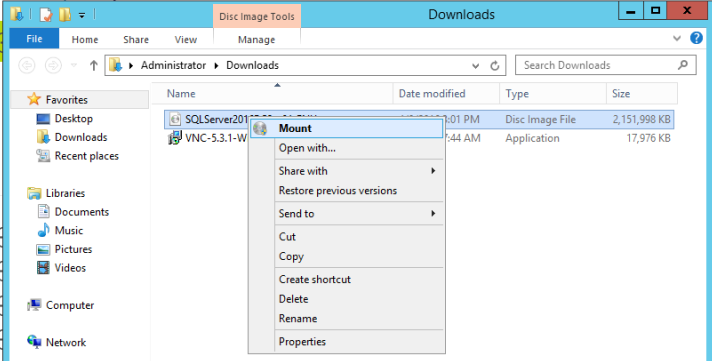Viewport: 712px width, 361px height.
Task: Sort by the Type column header
Action: pyautogui.click(x=517, y=94)
